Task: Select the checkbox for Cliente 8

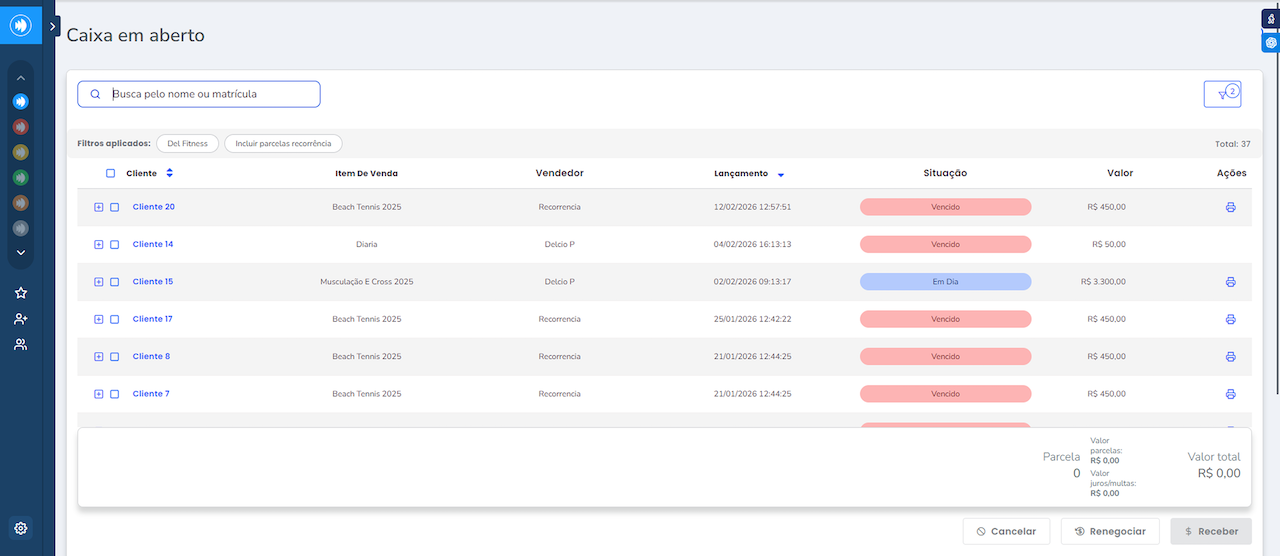Action: pyautogui.click(x=114, y=357)
